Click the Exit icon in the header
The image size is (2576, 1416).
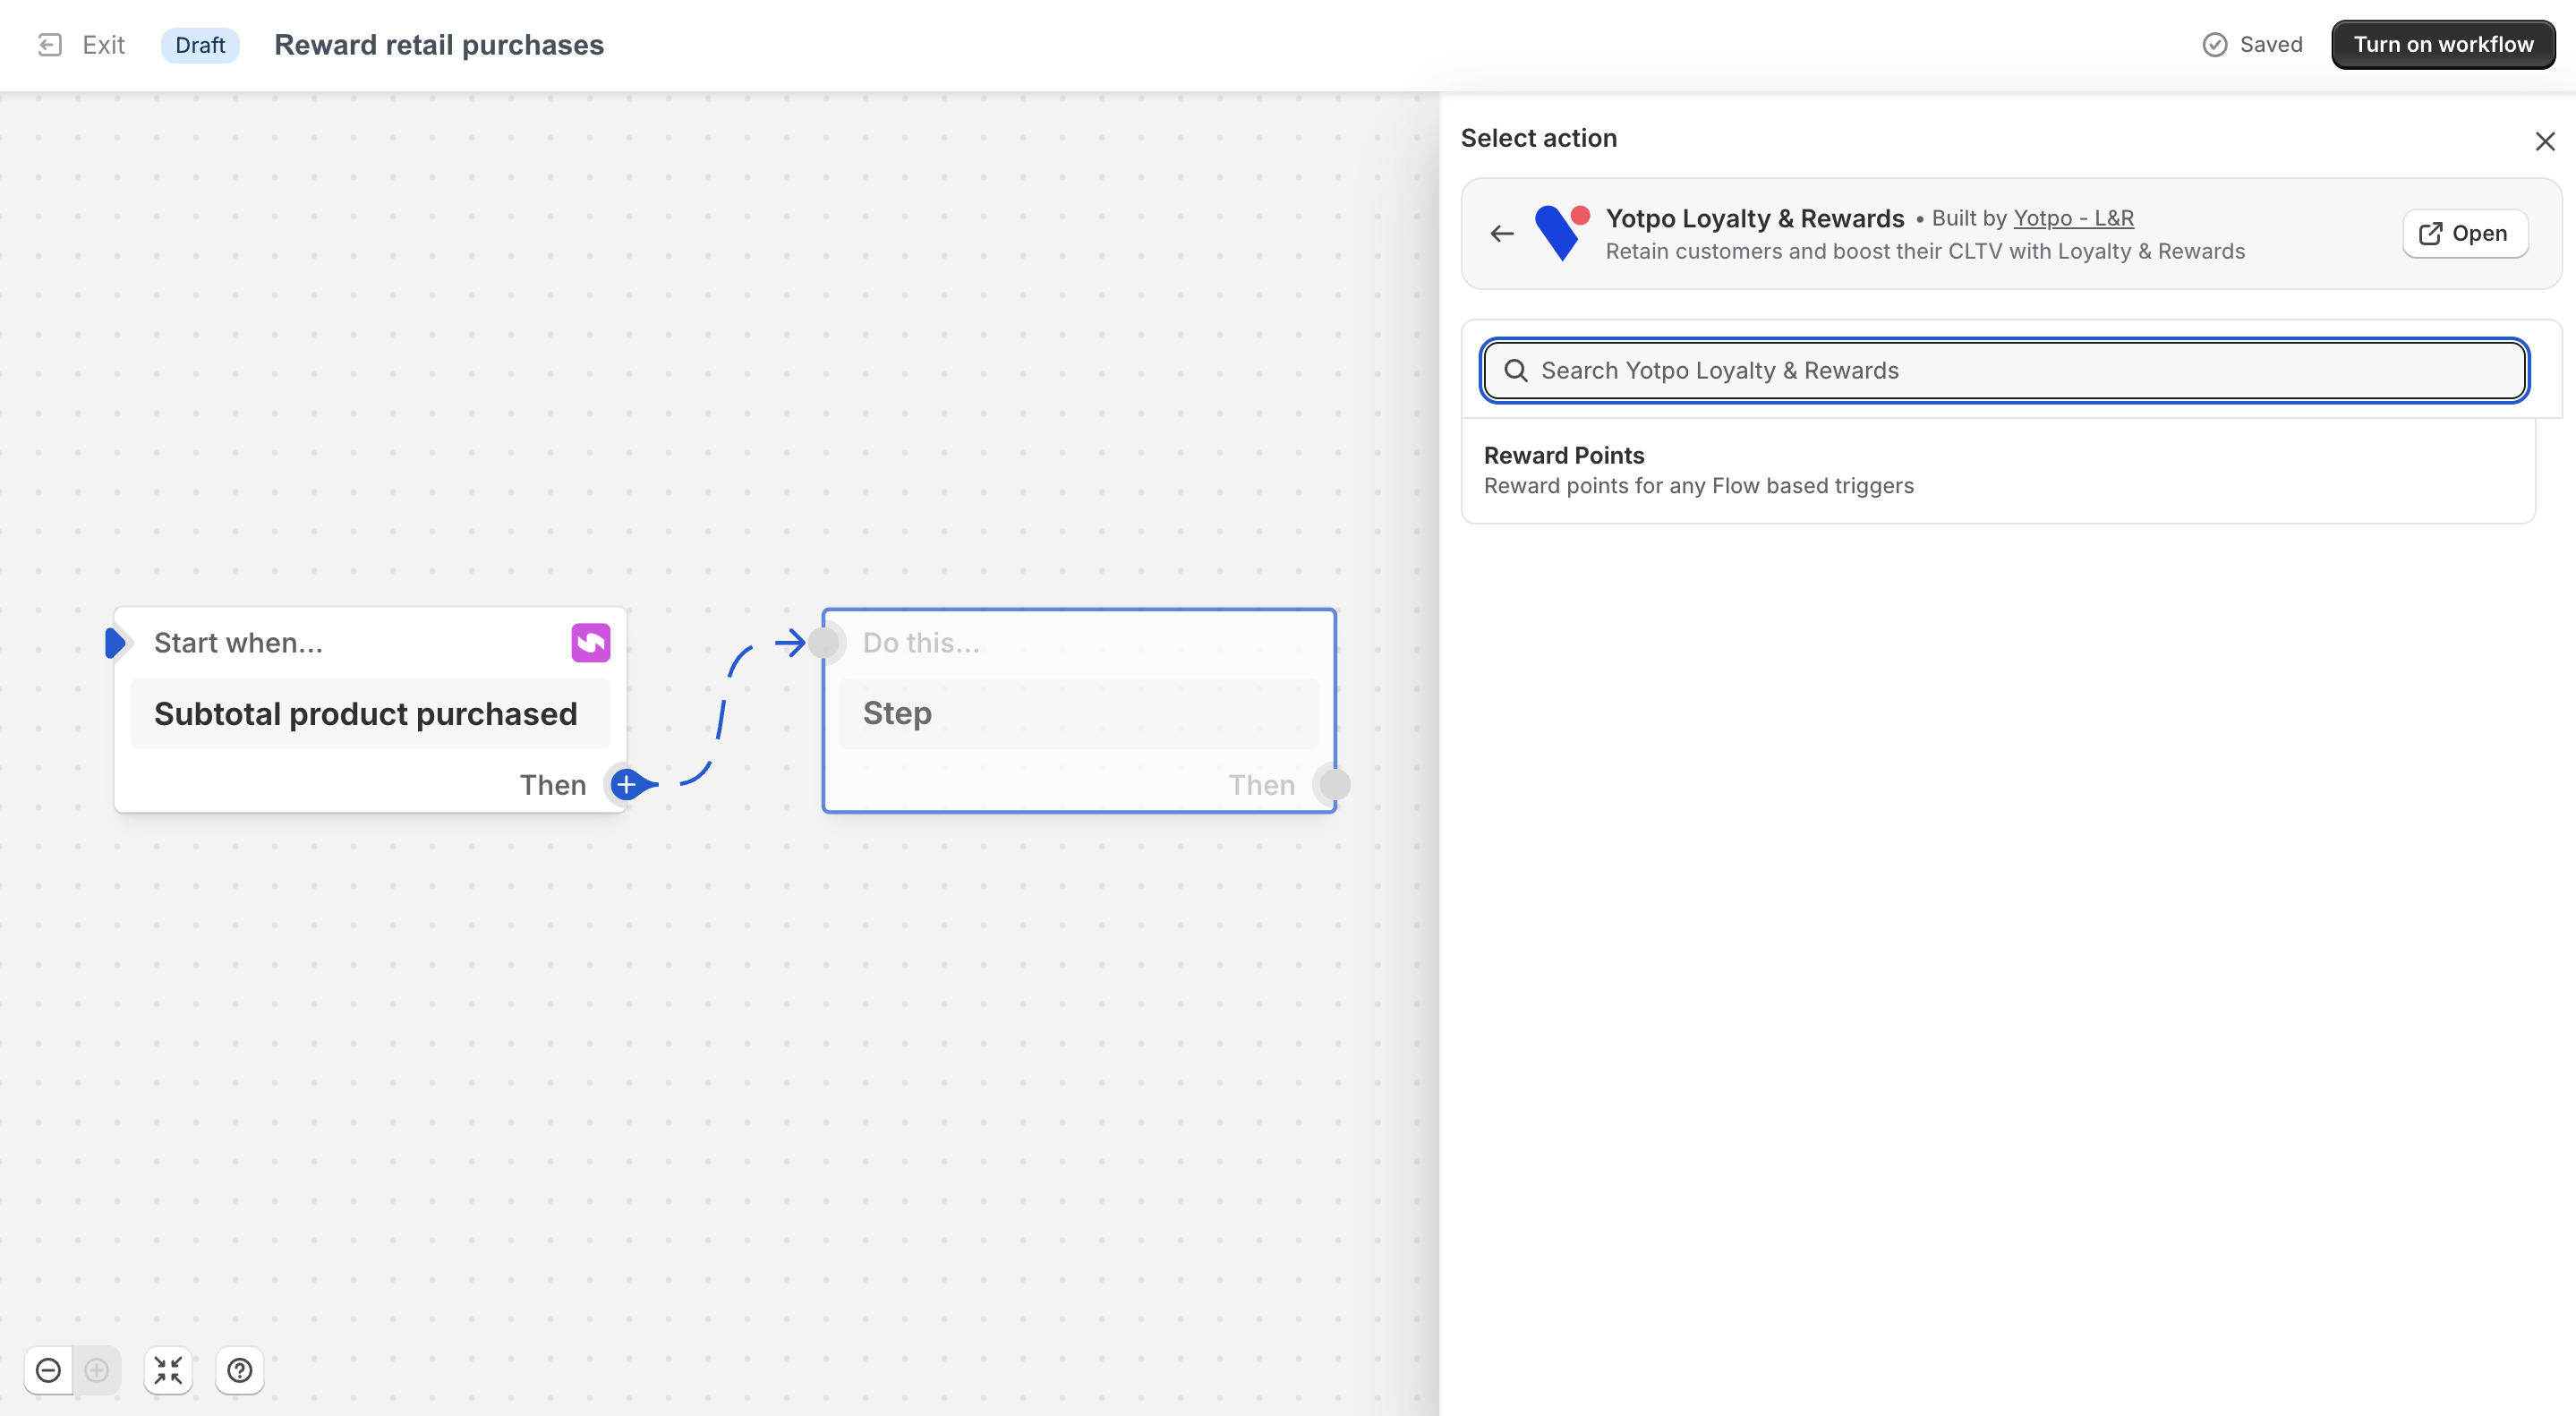pos(50,45)
